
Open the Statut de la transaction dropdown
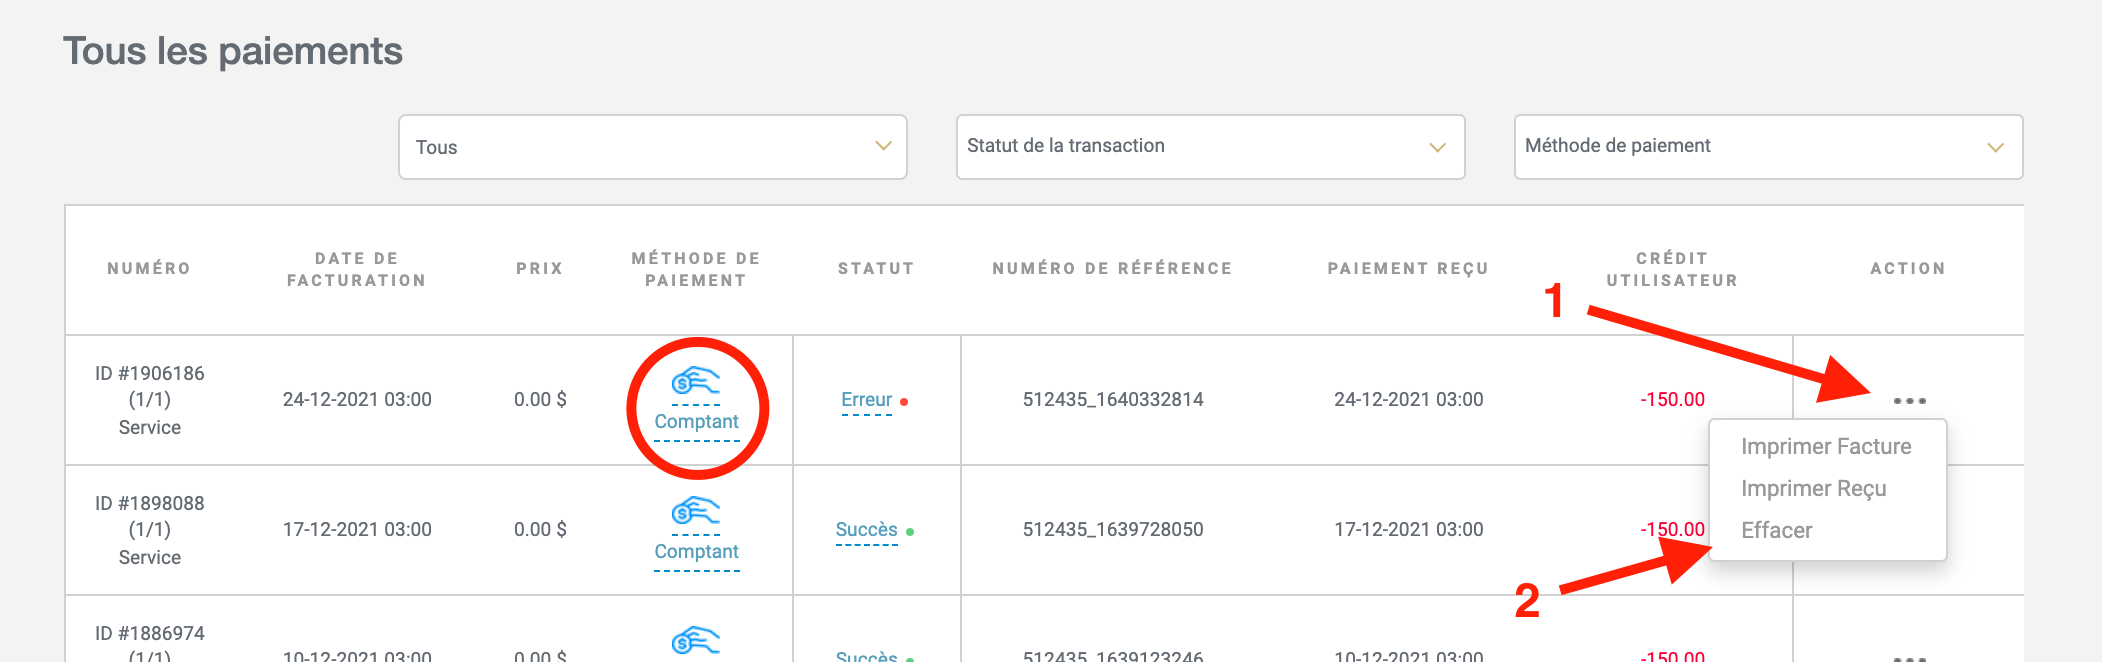(1210, 147)
